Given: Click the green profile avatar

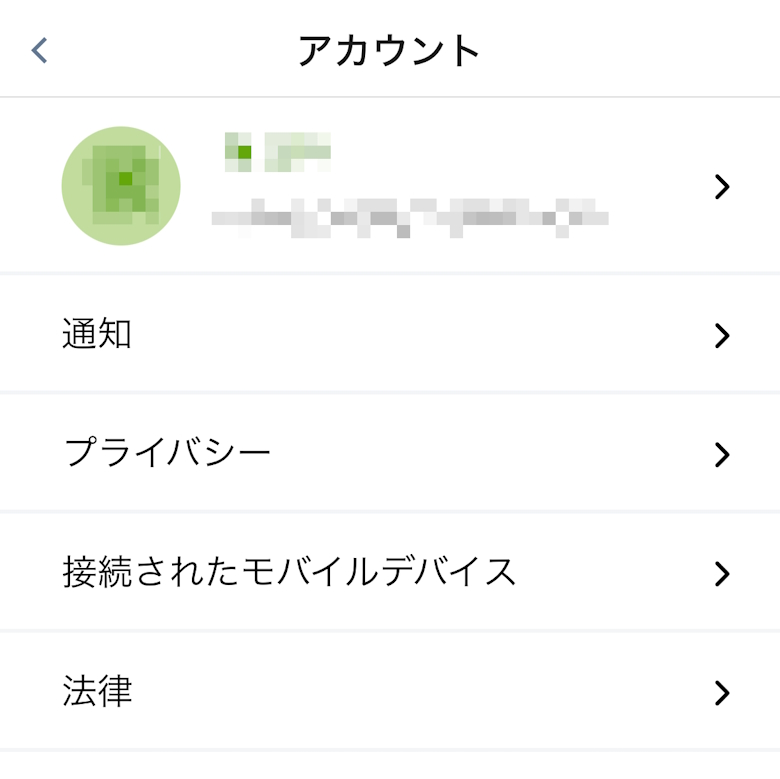Looking at the screenshot, I should (121, 186).
